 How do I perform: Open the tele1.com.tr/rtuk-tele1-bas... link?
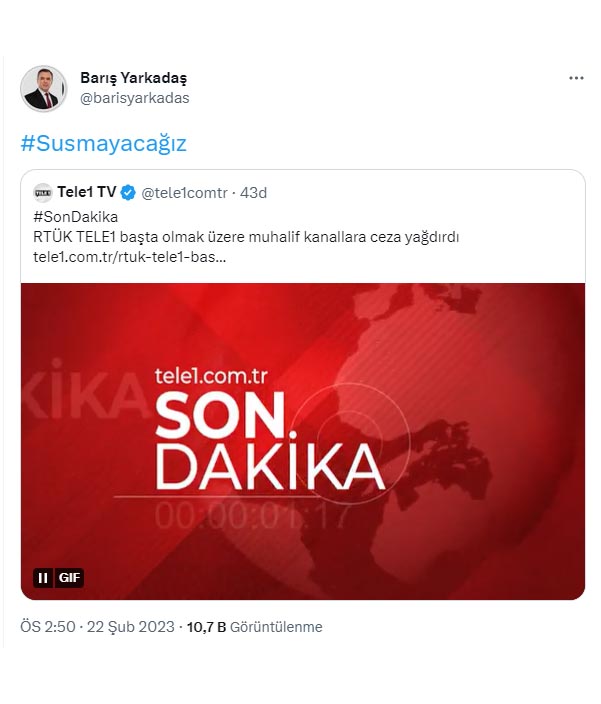point(129,257)
